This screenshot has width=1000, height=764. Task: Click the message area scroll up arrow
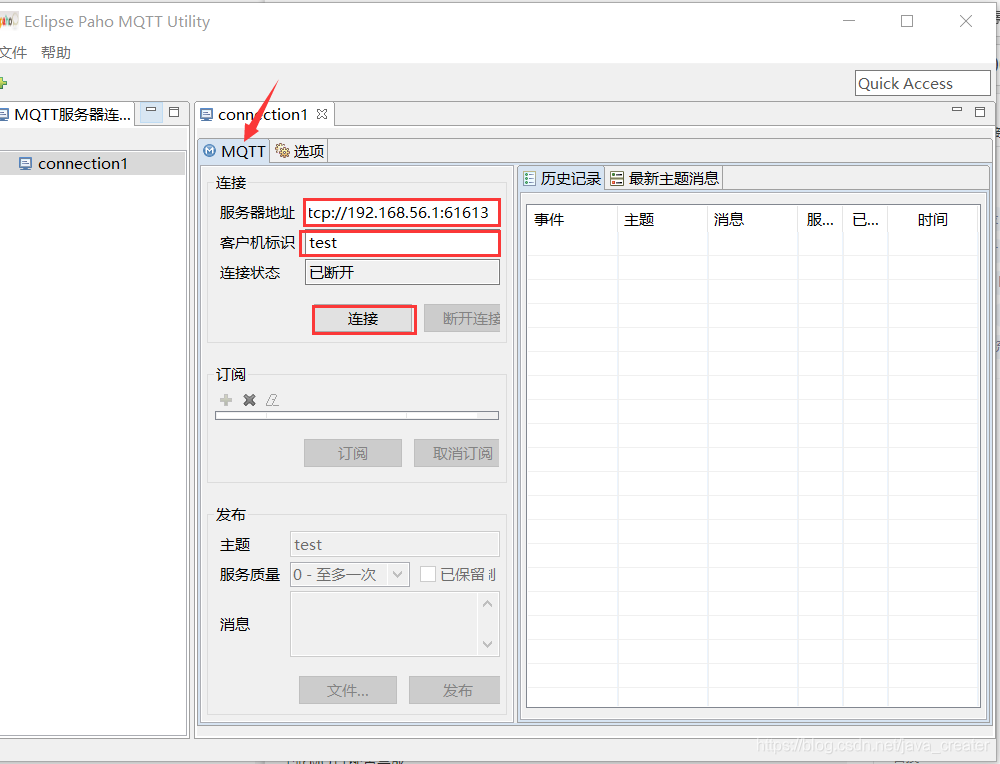488,603
